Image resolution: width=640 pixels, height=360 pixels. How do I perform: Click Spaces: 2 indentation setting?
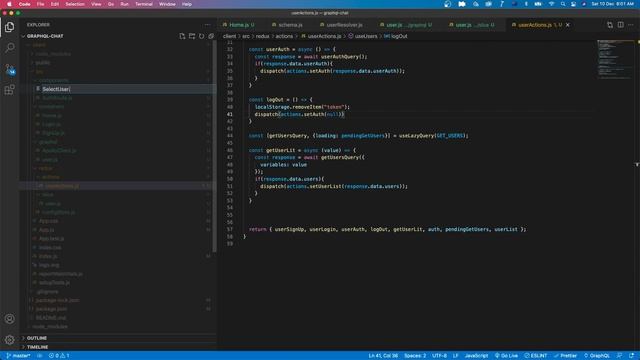coord(415,356)
